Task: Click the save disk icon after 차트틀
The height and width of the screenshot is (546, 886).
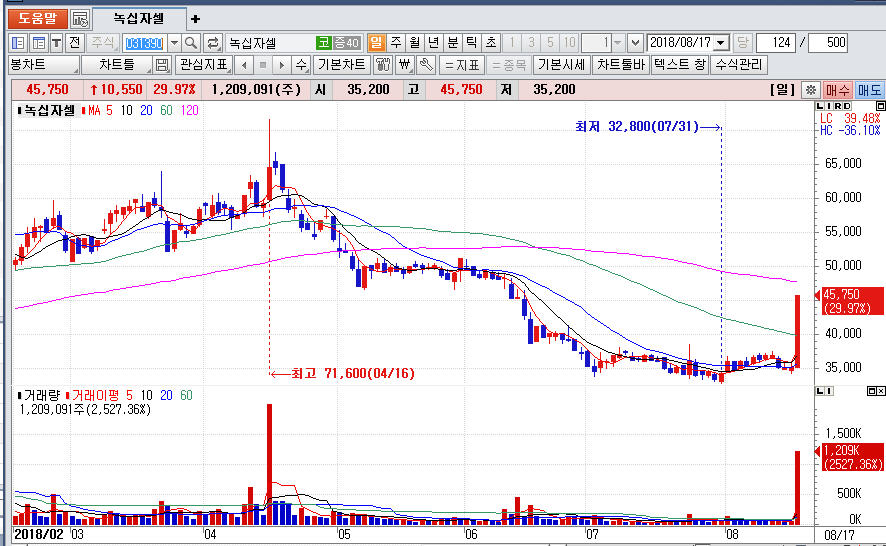Action: 161,65
